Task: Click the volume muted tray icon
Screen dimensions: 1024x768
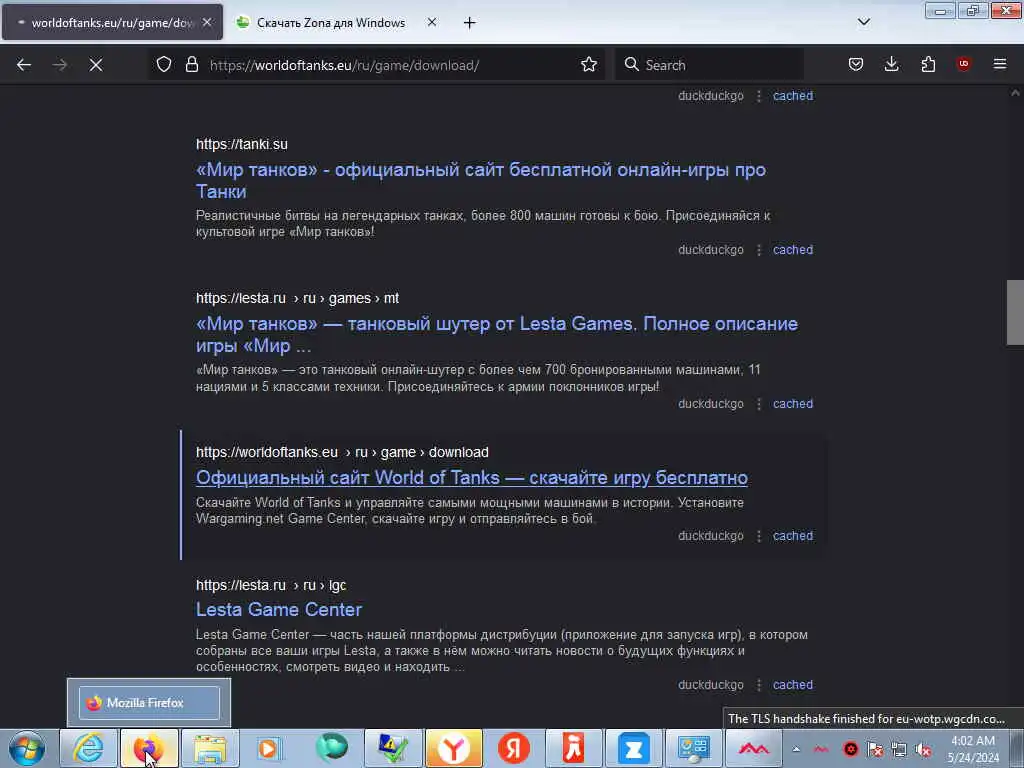Action: 923,750
